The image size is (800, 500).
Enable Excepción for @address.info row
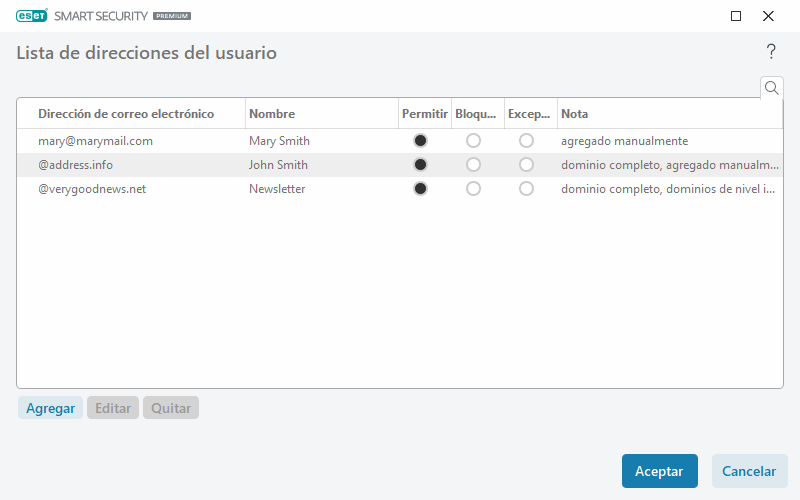pyautogui.click(x=526, y=165)
